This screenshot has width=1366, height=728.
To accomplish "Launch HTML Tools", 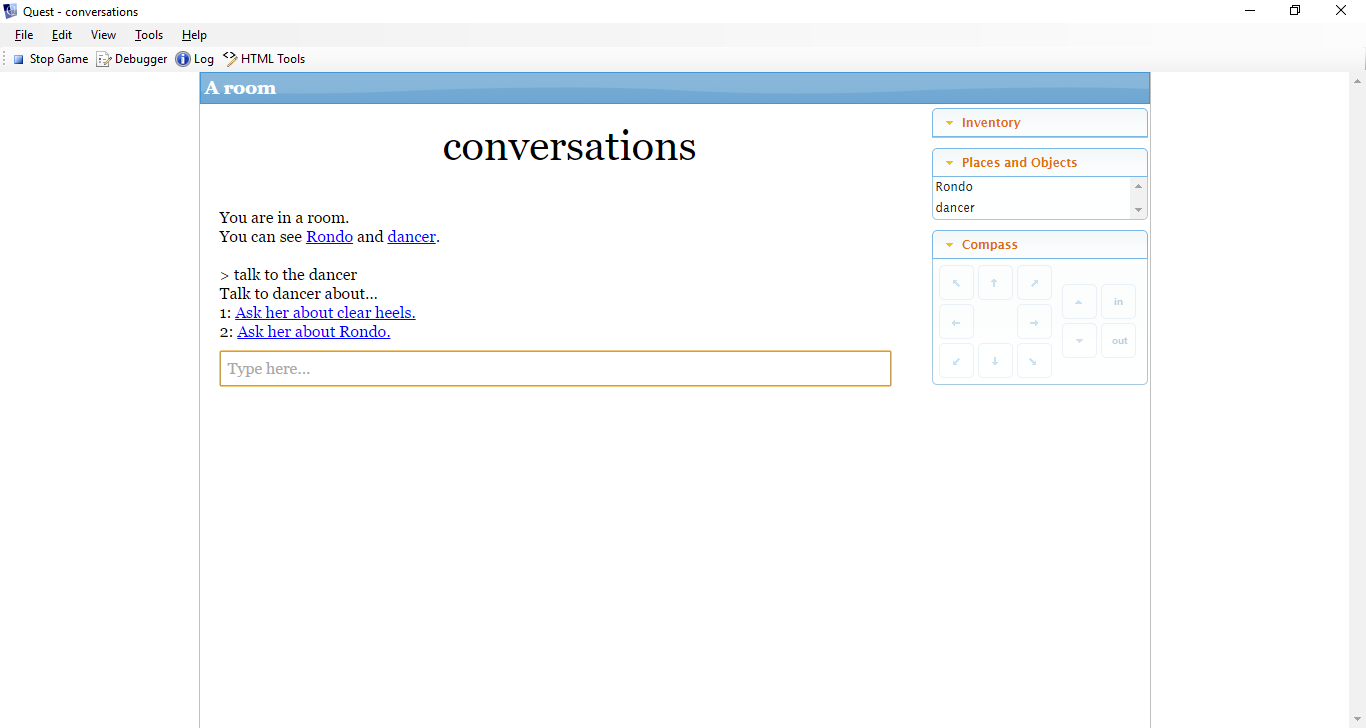I will pyautogui.click(x=264, y=59).
